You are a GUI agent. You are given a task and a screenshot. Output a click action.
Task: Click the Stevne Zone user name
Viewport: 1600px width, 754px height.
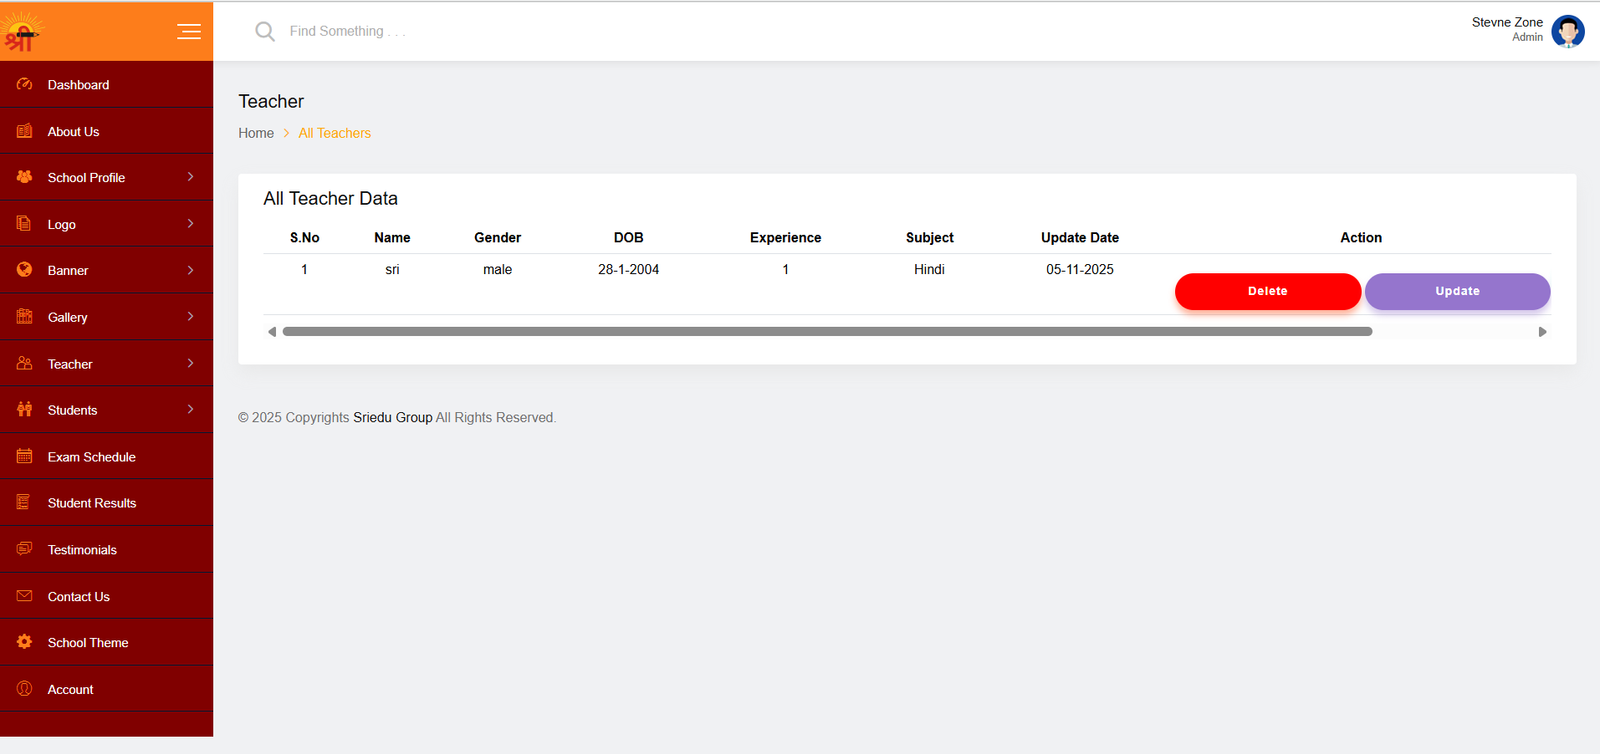[x=1507, y=22]
